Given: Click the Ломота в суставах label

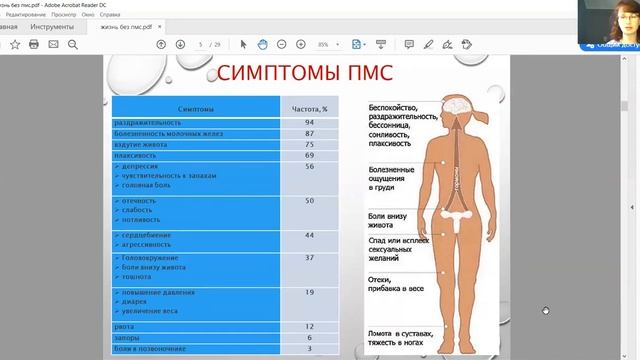Looking at the screenshot, I should (x=400, y=338).
